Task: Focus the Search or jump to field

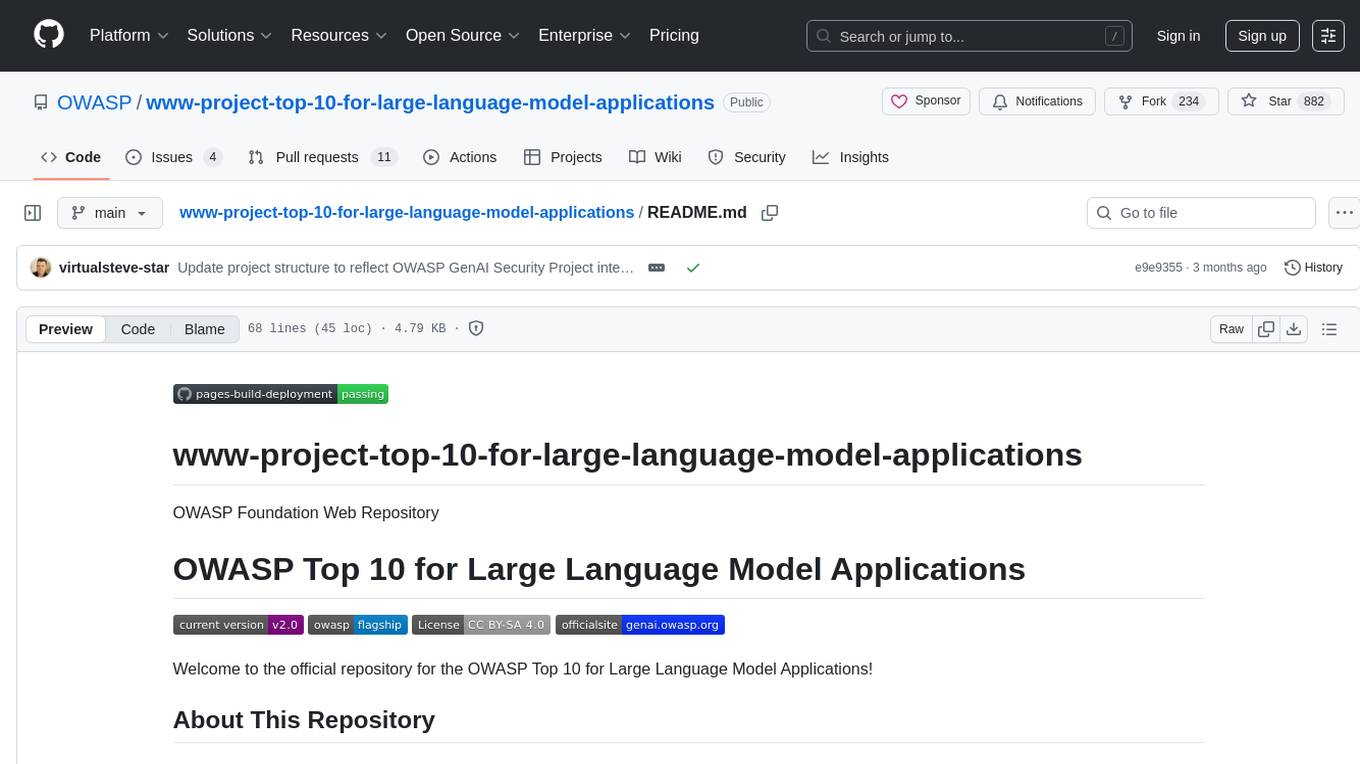Action: pyautogui.click(x=969, y=36)
